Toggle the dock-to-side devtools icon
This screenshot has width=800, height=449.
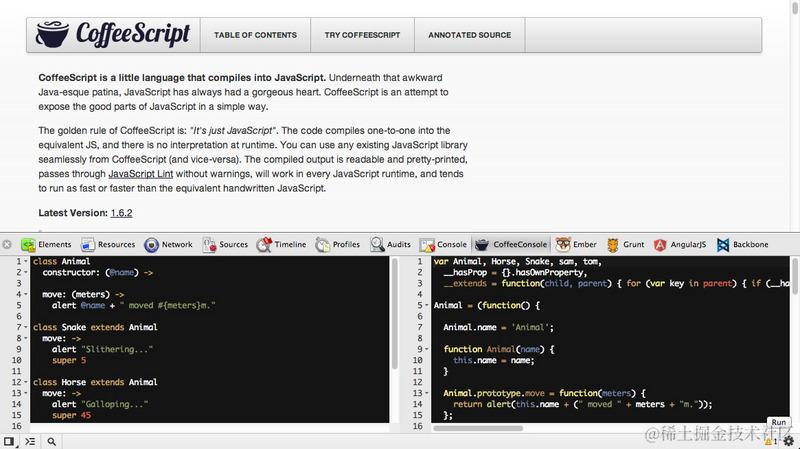coord(9,441)
